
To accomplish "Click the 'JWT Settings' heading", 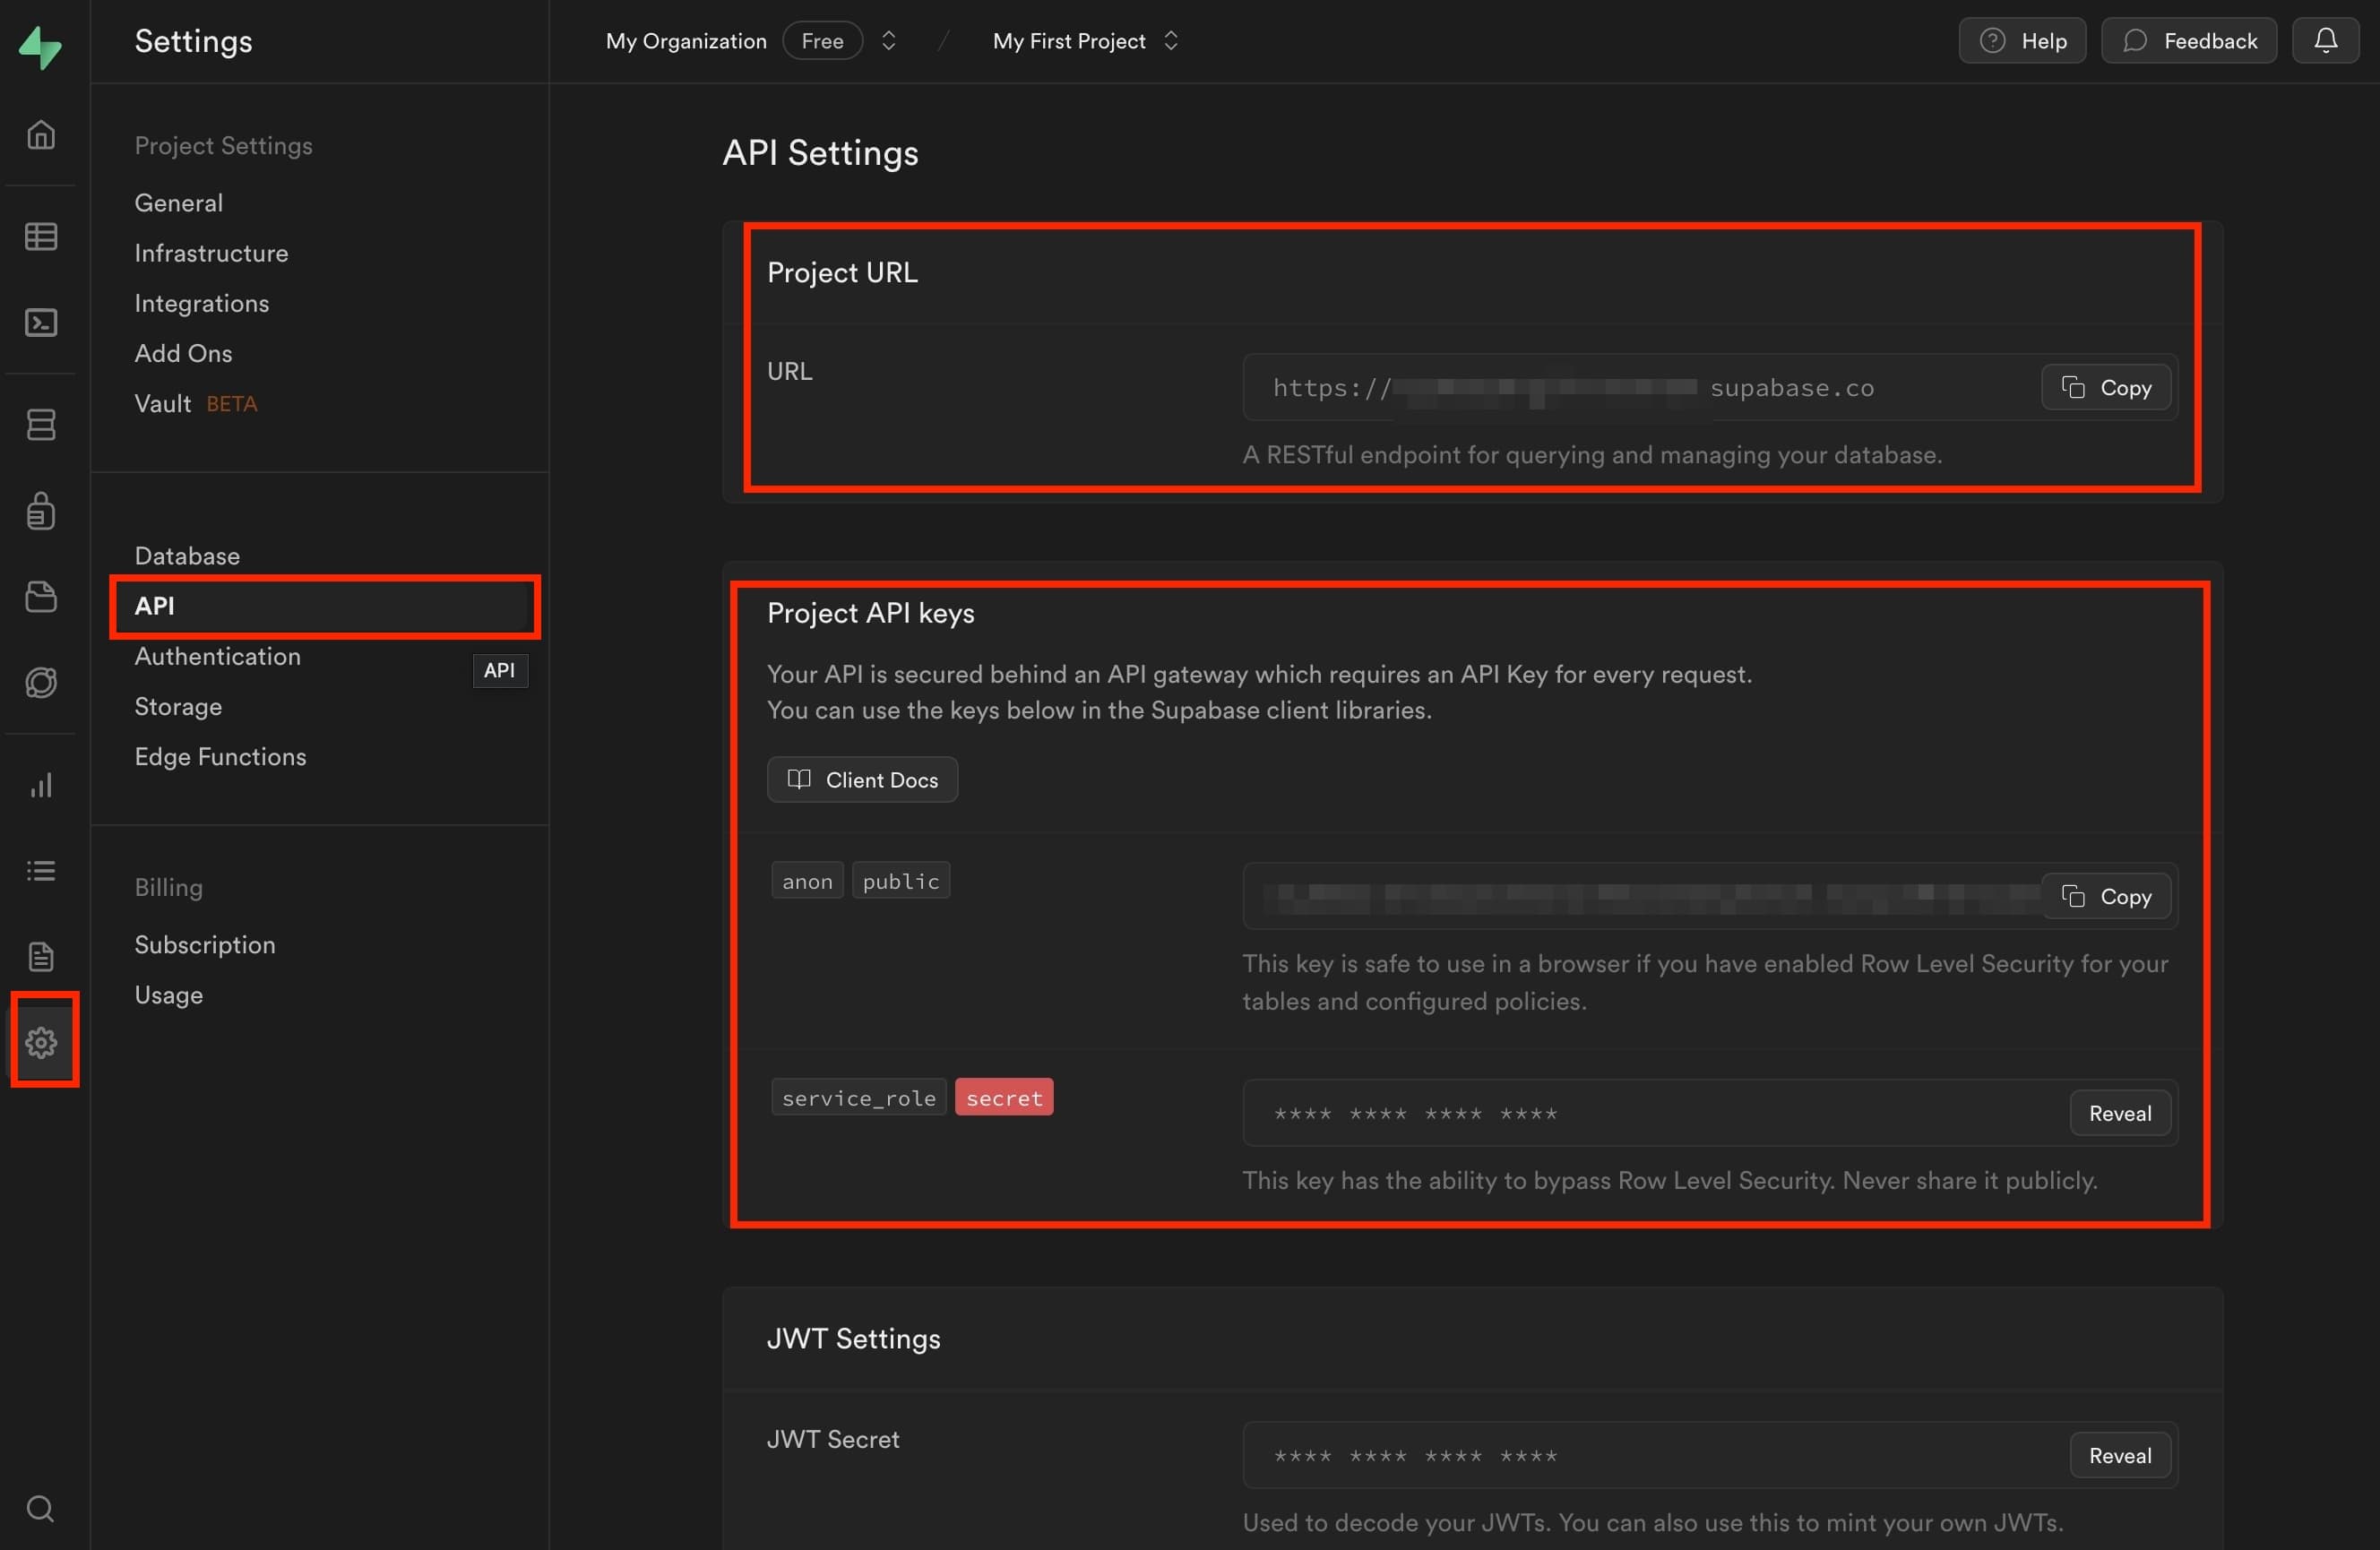I will coord(854,1339).
